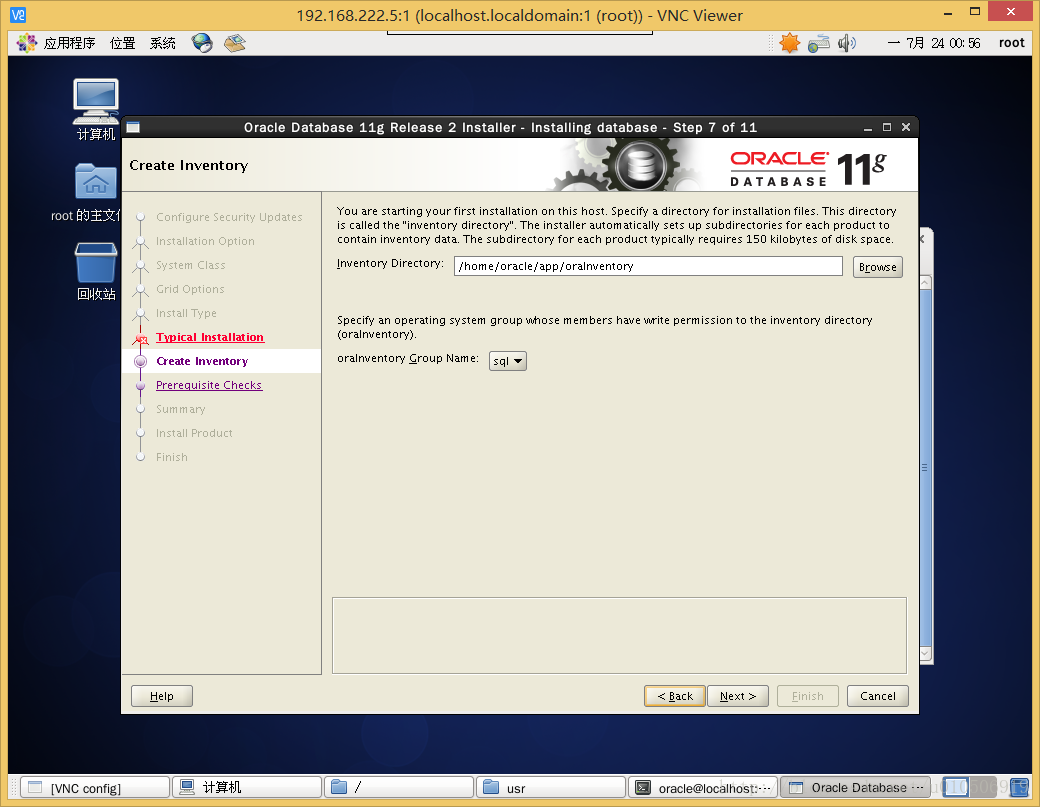
Task: Click the Configure Security Updates step
Action: click(x=229, y=217)
